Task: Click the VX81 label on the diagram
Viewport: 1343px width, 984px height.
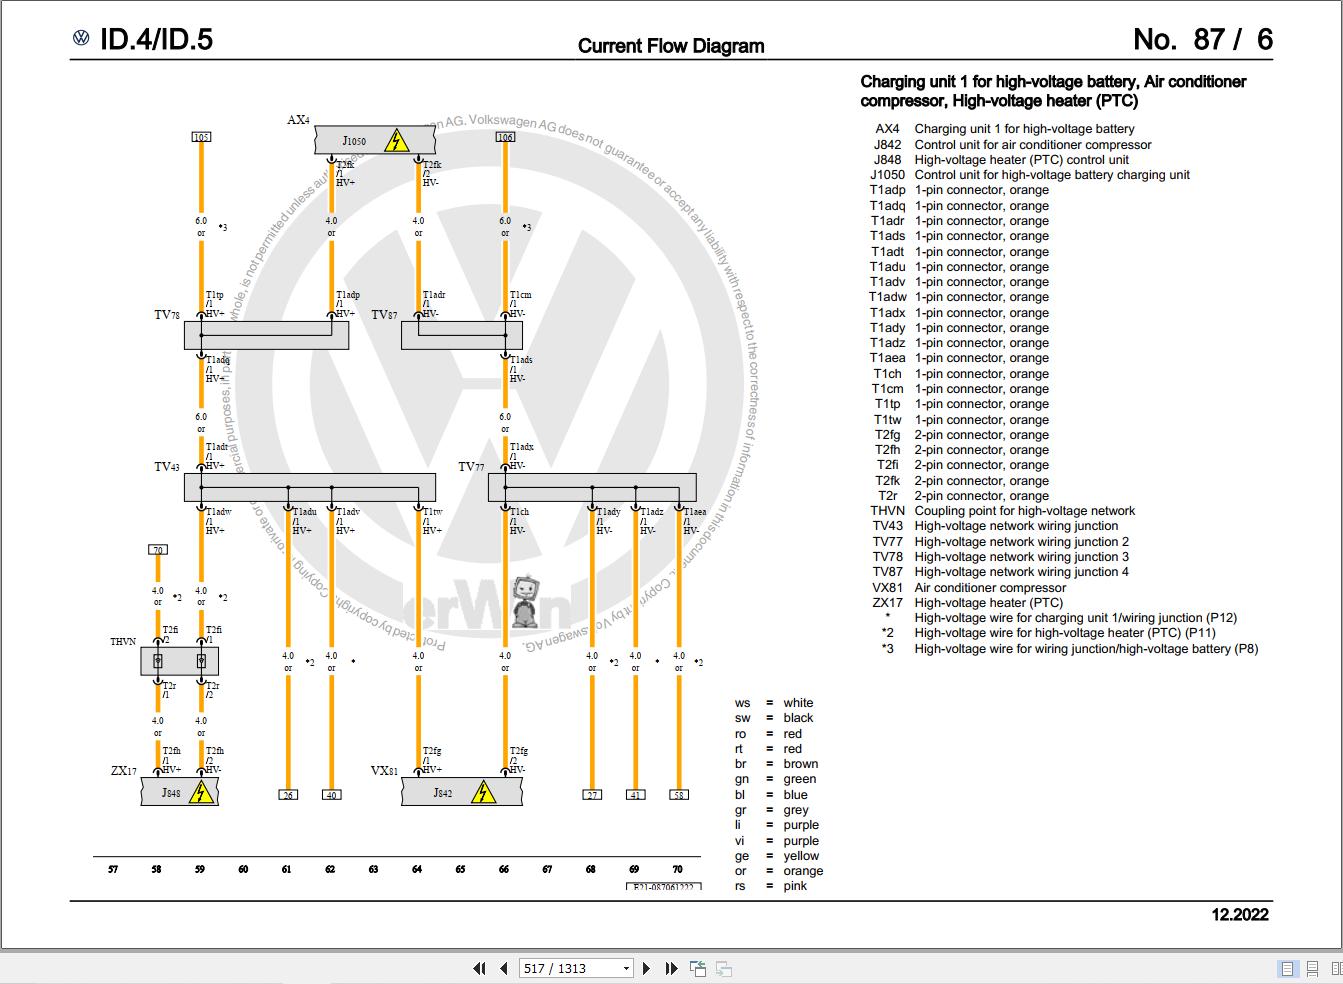Action: click(384, 771)
